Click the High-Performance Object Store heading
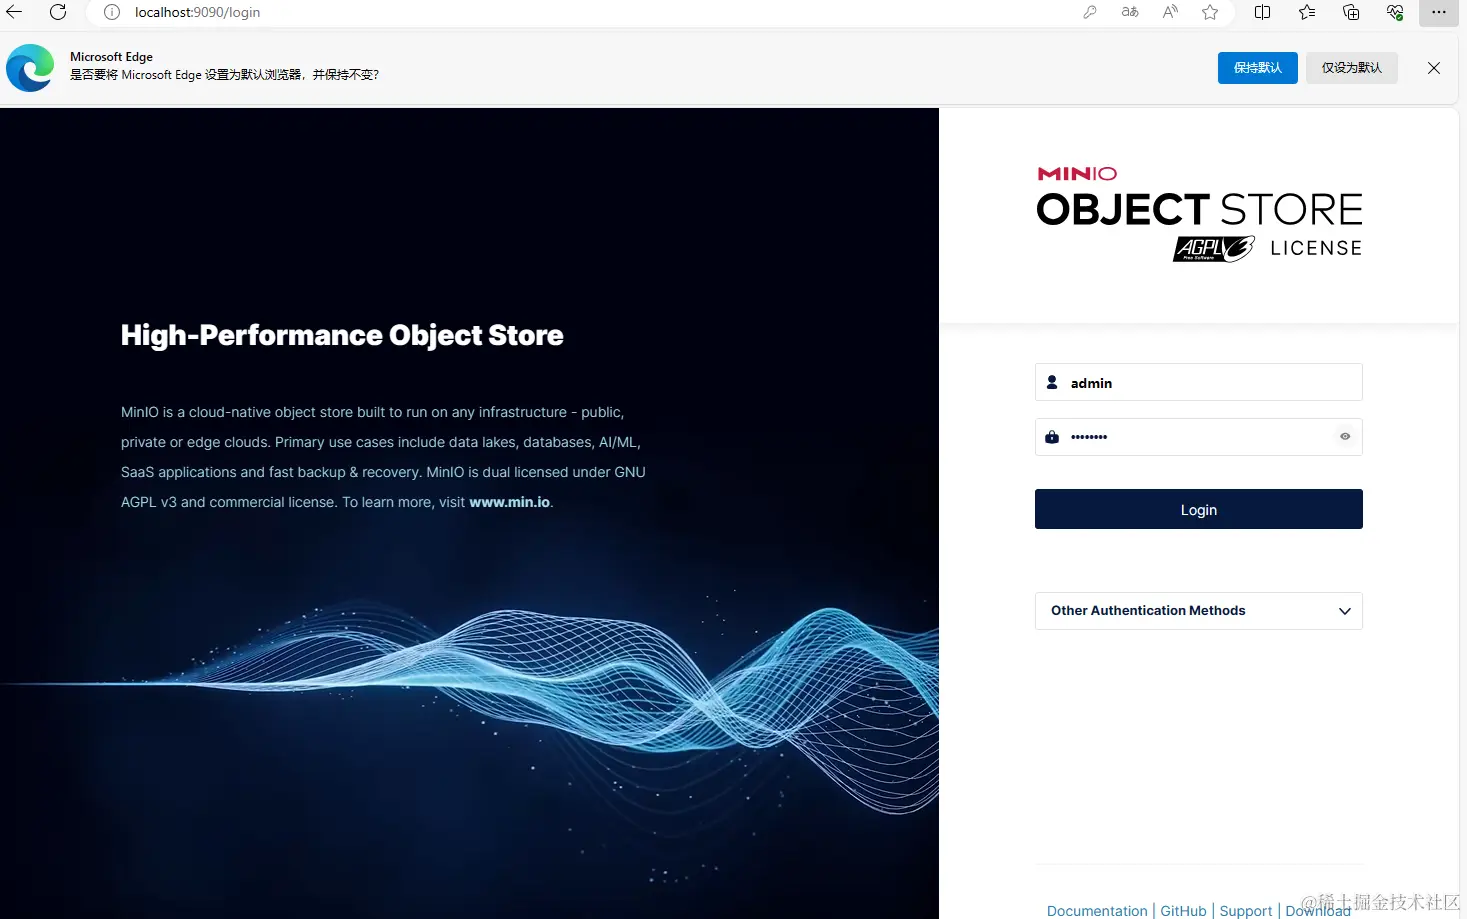 click(342, 335)
